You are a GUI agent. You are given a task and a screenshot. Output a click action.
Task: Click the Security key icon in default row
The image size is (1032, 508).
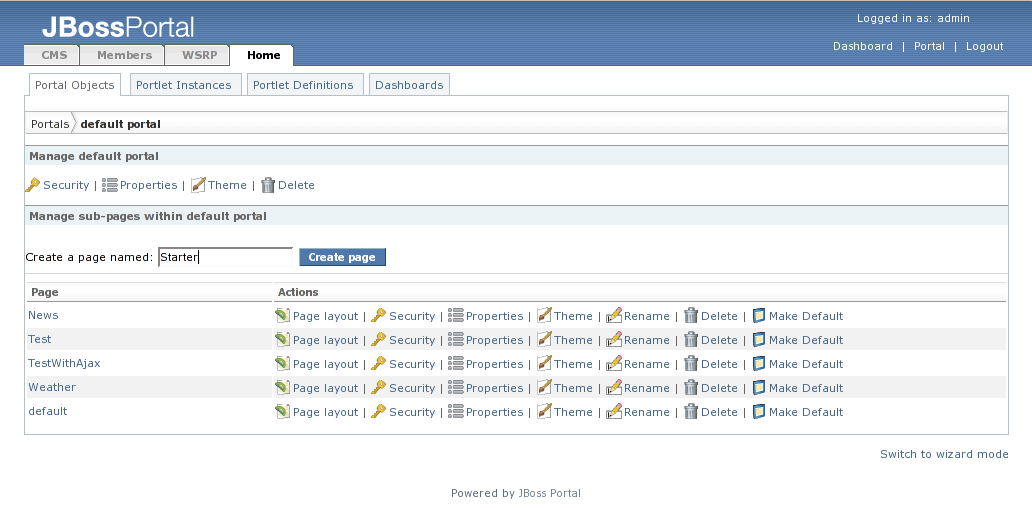click(378, 412)
